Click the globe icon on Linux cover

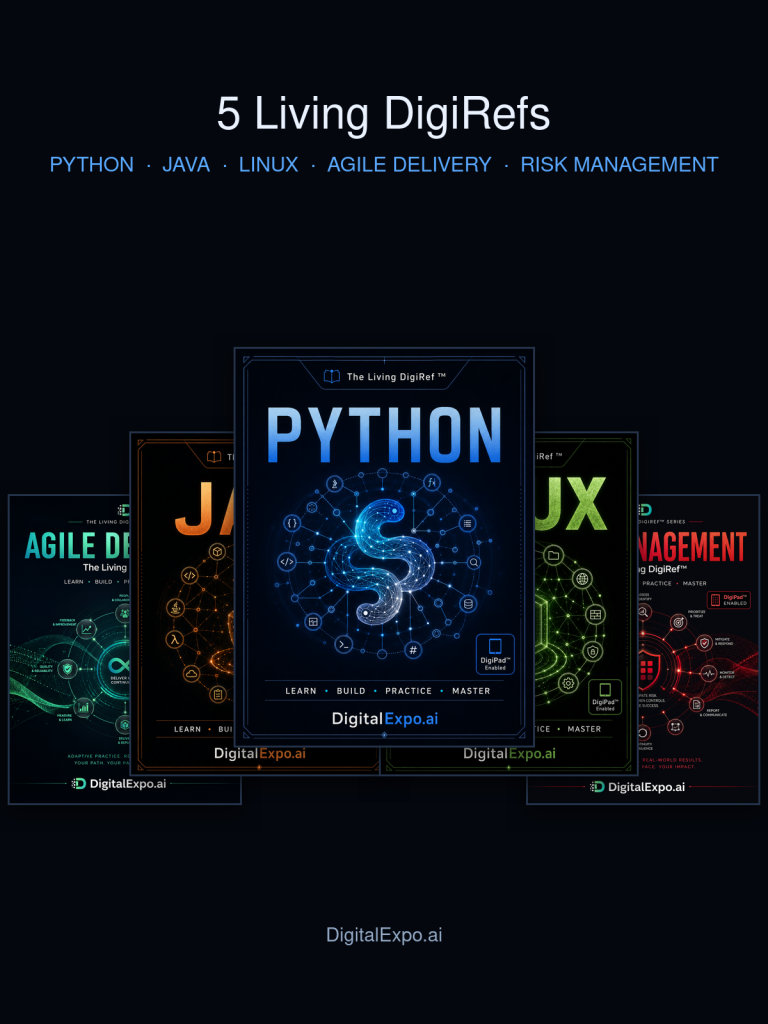click(582, 579)
